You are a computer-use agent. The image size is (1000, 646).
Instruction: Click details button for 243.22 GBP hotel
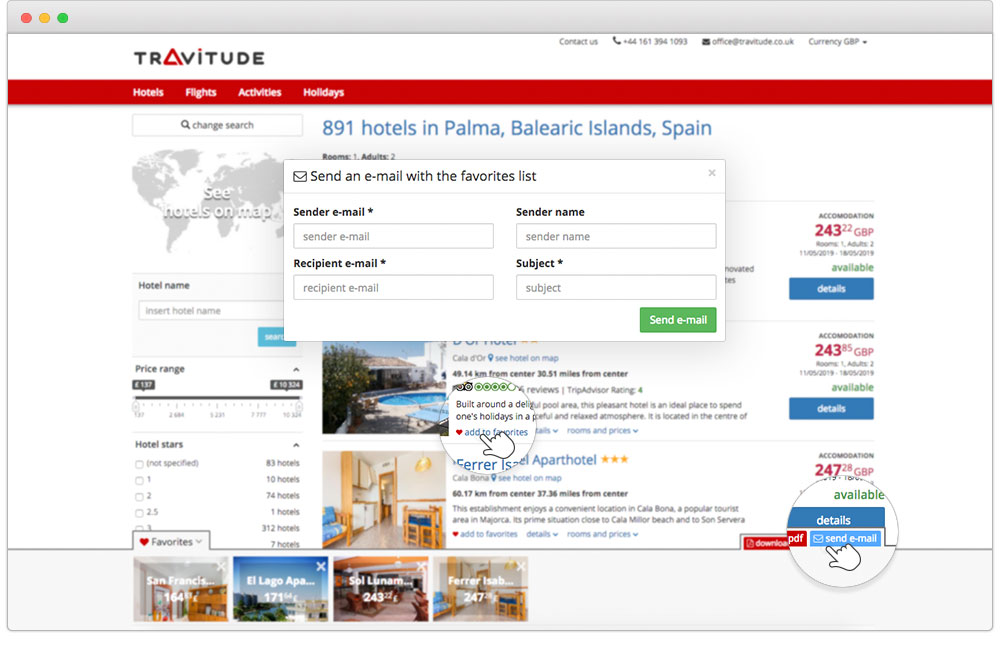[x=831, y=288]
